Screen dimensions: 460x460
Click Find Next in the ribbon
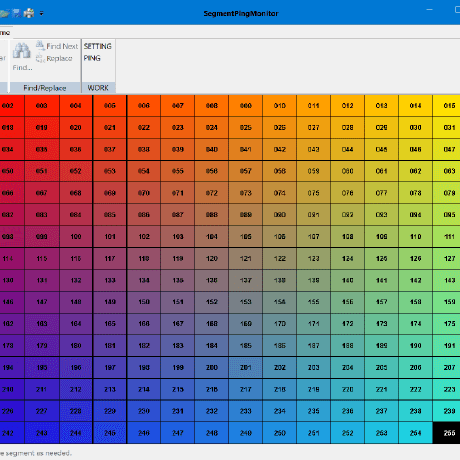pos(57,46)
